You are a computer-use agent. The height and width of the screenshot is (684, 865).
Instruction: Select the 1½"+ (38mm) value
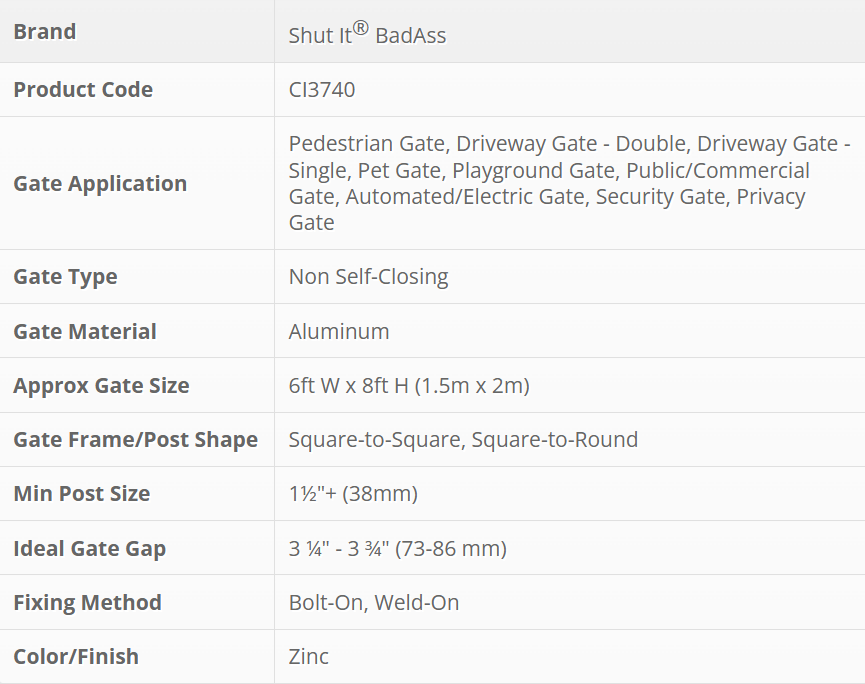pos(353,494)
